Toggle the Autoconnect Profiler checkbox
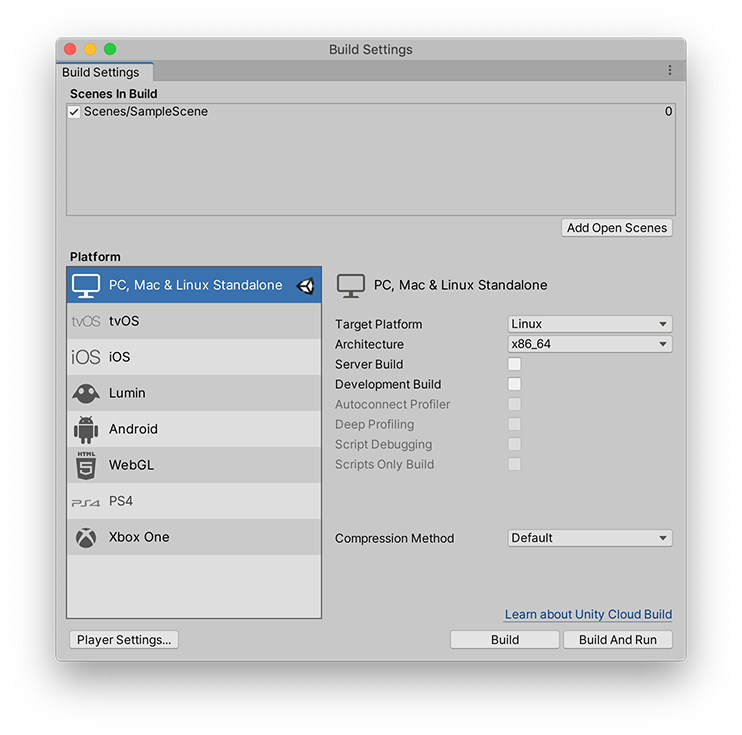The height and width of the screenshot is (735, 742). coord(514,404)
